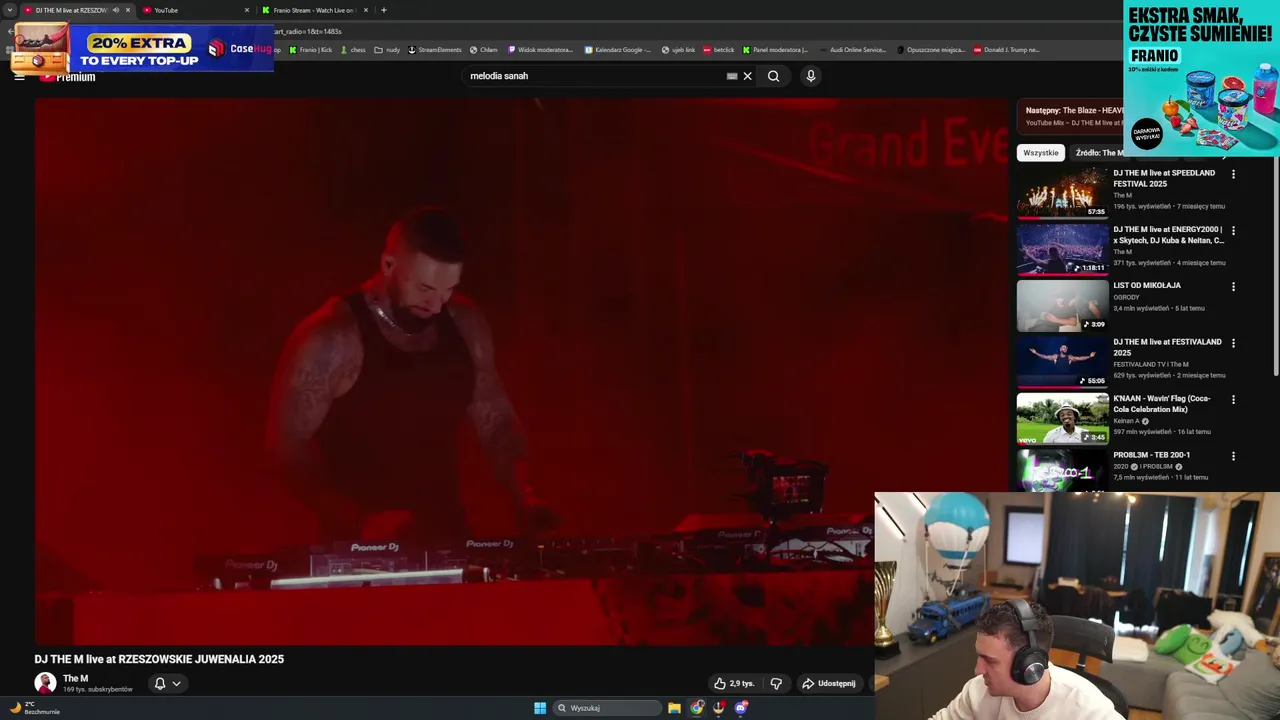This screenshot has width=1280, height=720.
Task: Open the Donald J. Trump bookmark
Action: click(1007, 50)
